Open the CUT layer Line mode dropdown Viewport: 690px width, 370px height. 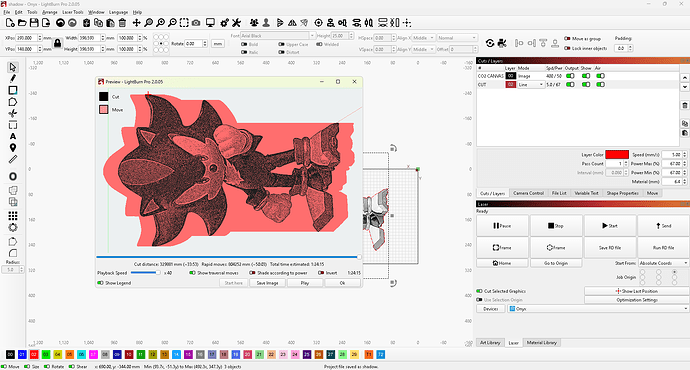[x=531, y=84]
